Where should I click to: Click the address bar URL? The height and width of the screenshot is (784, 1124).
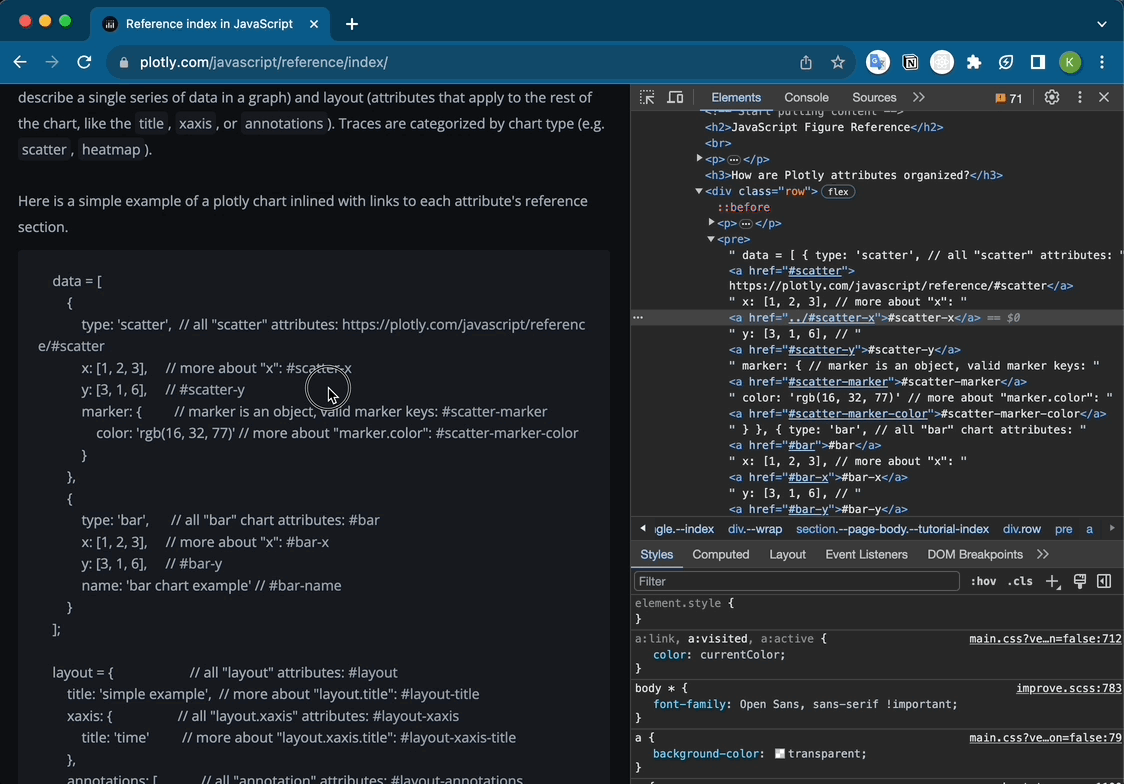[264, 62]
